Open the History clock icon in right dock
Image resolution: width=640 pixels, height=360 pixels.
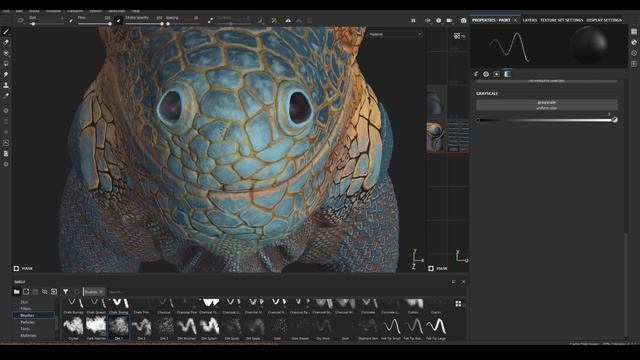[x=634, y=53]
